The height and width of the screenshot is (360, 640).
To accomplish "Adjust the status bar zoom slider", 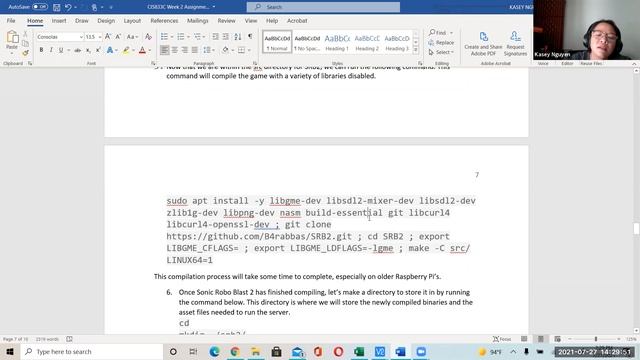I will [596, 339].
